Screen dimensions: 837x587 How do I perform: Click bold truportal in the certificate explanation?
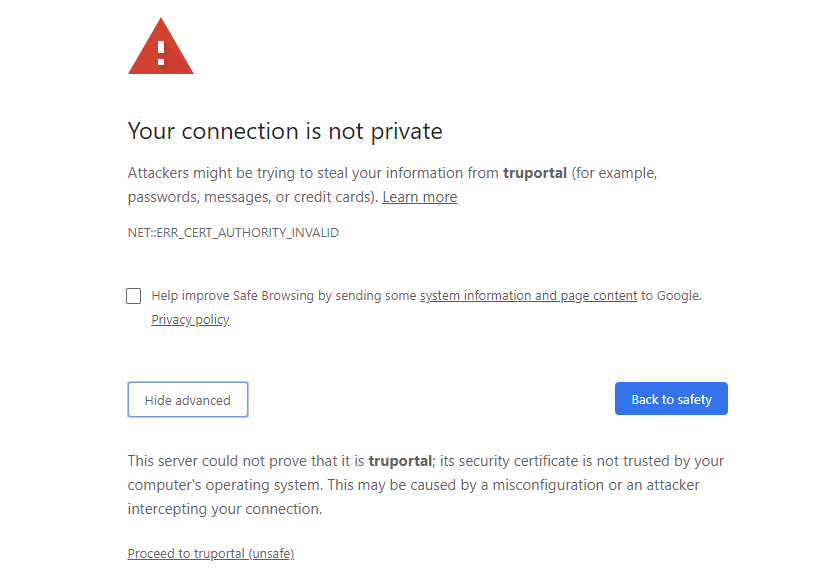[x=399, y=461]
